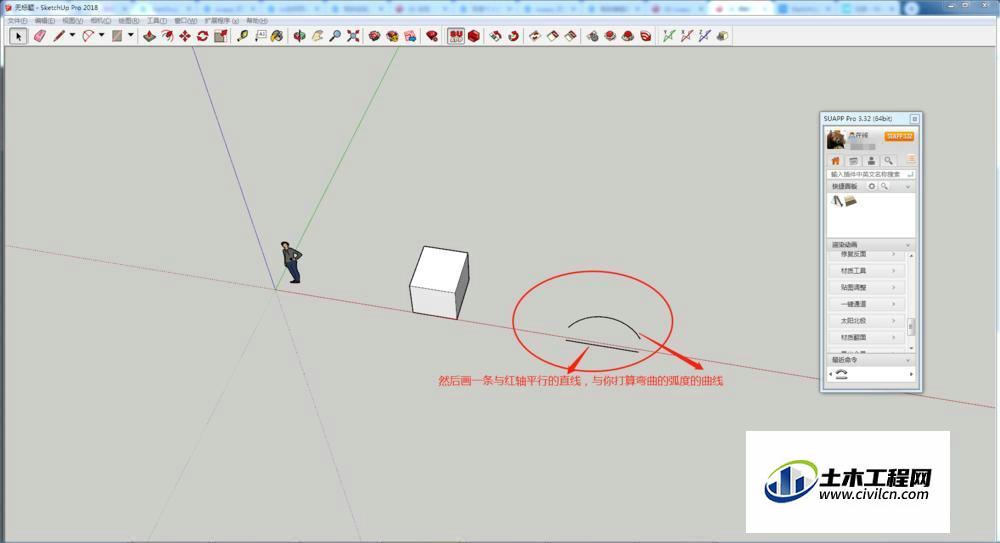Screen dimensions: 1000x543
Task: Select the Push/Pull tool
Action: (x=149, y=36)
